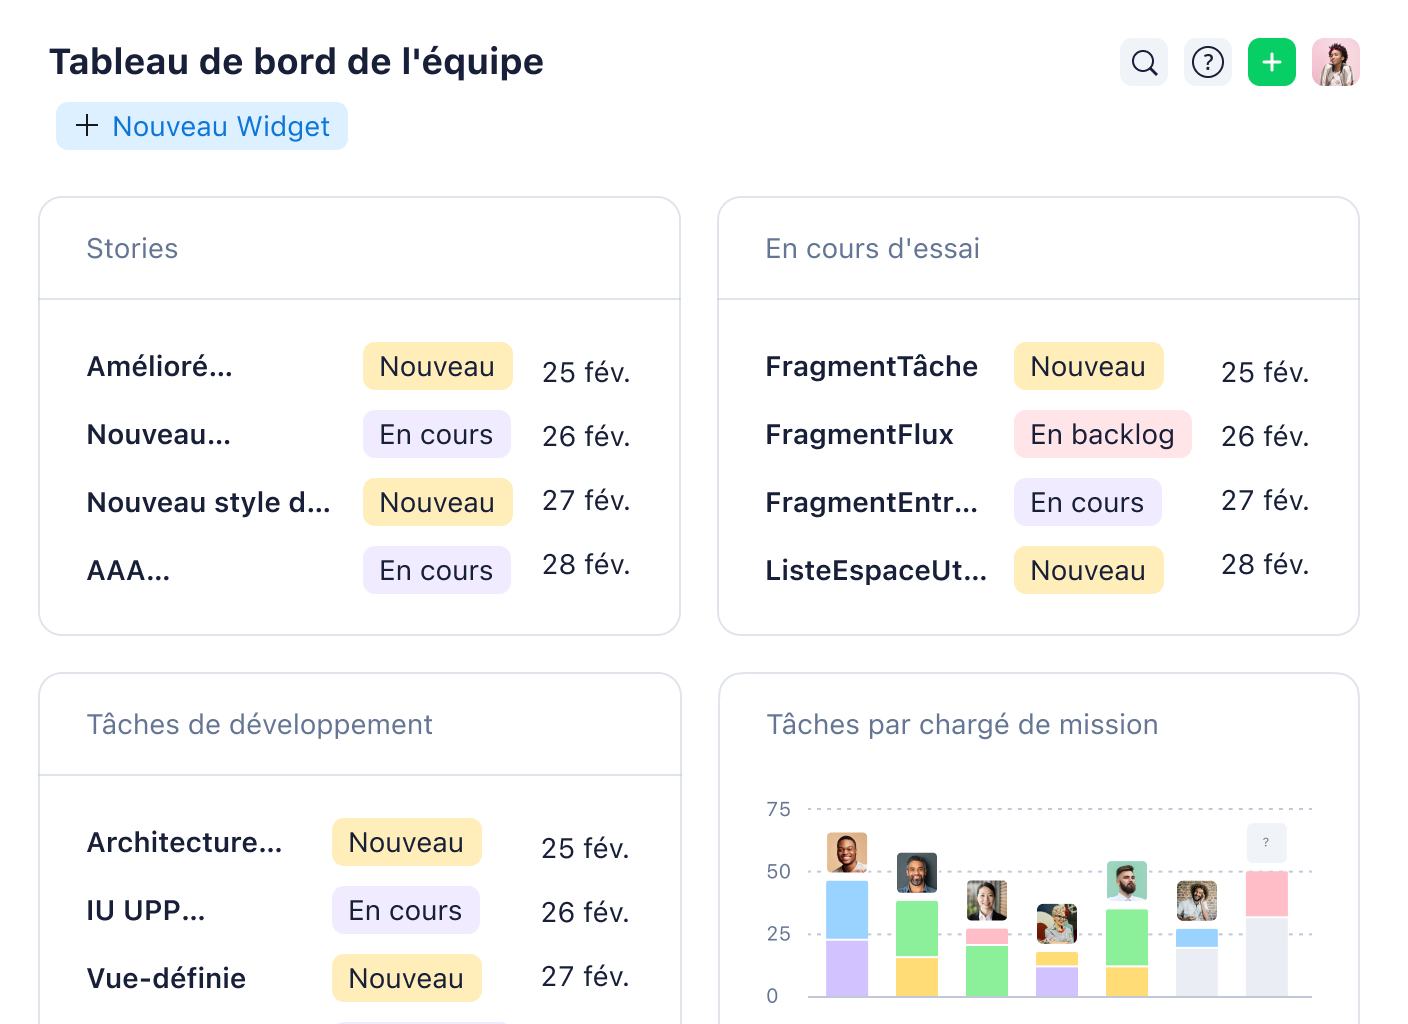Open the En backlog status of FragmentFlux
The height and width of the screenshot is (1024, 1408).
[1102, 434]
